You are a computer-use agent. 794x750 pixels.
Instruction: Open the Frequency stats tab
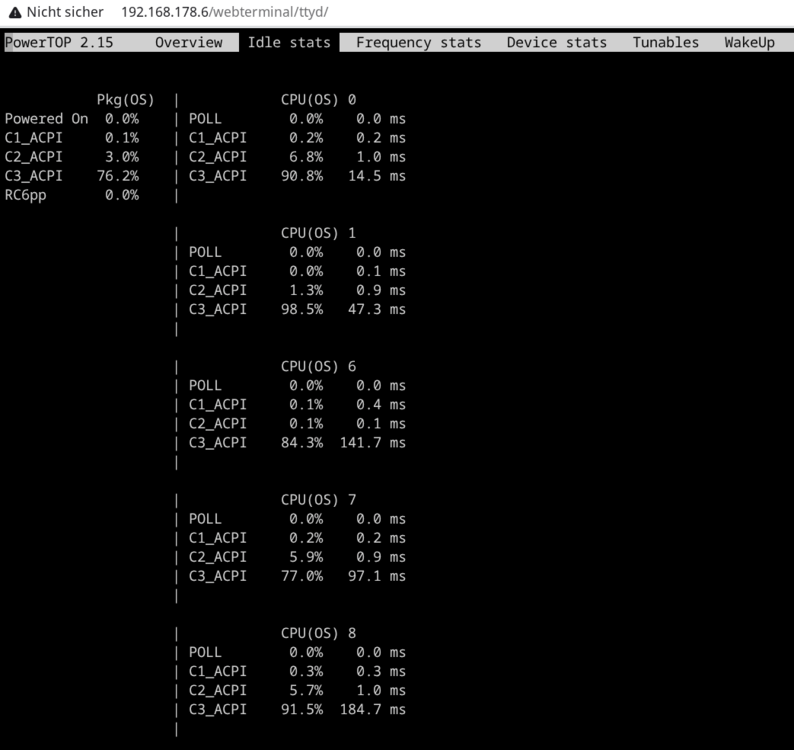[418, 43]
